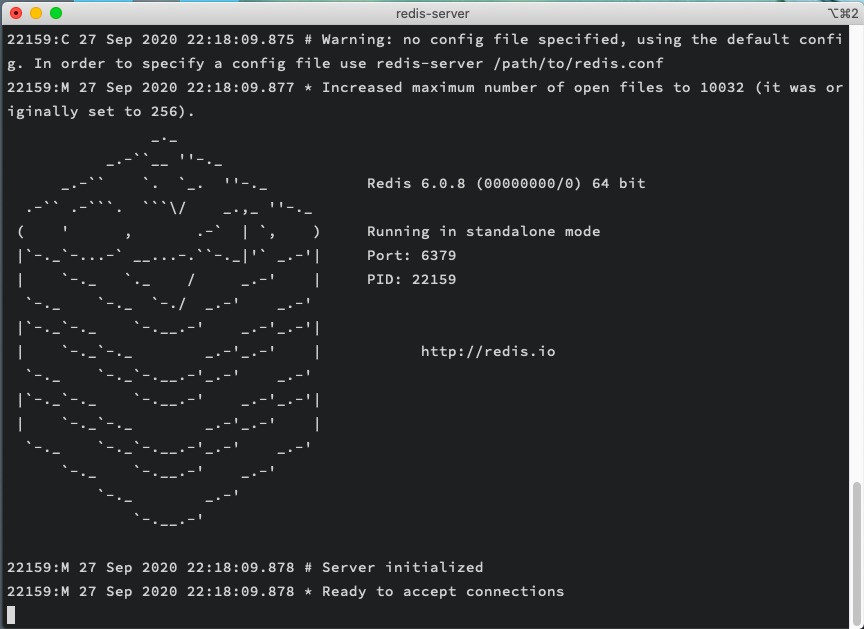The height and width of the screenshot is (629, 864).
Task: Click the 'iginally set to 256).' line
Action: tap(101, 111)
